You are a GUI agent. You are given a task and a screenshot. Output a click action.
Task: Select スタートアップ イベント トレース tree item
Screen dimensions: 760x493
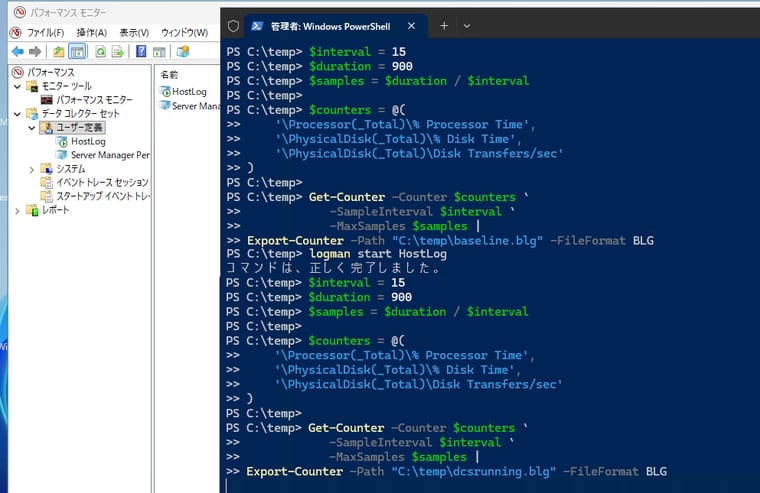pos(103,196)
